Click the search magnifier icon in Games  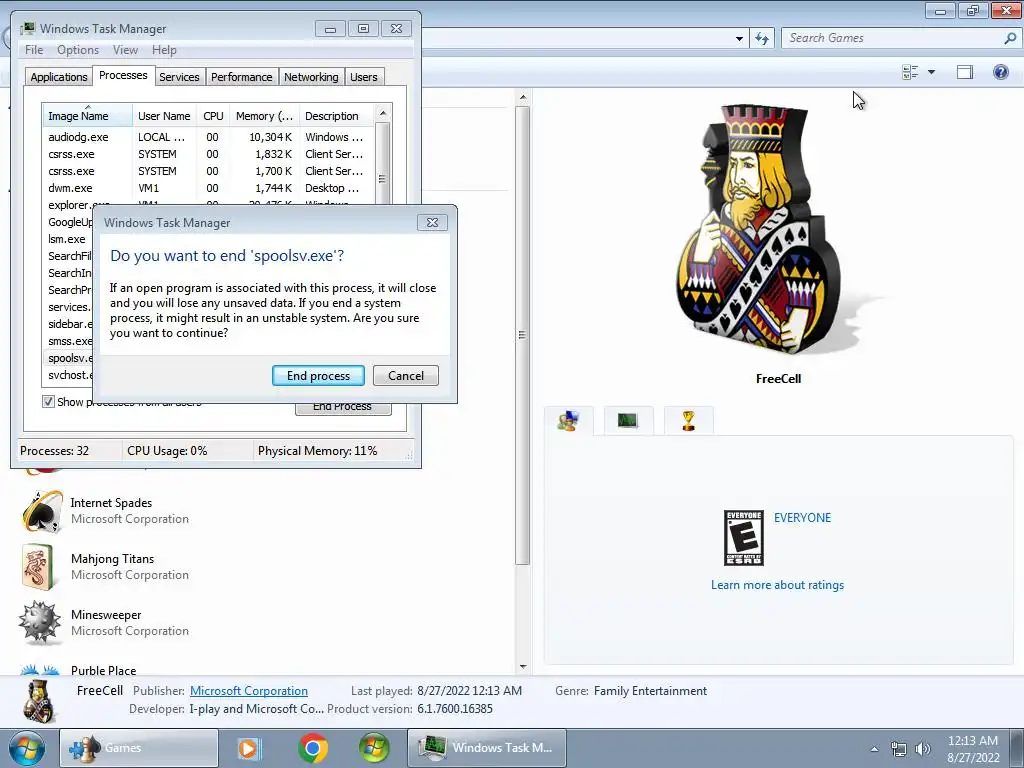tap(1010, 38)
